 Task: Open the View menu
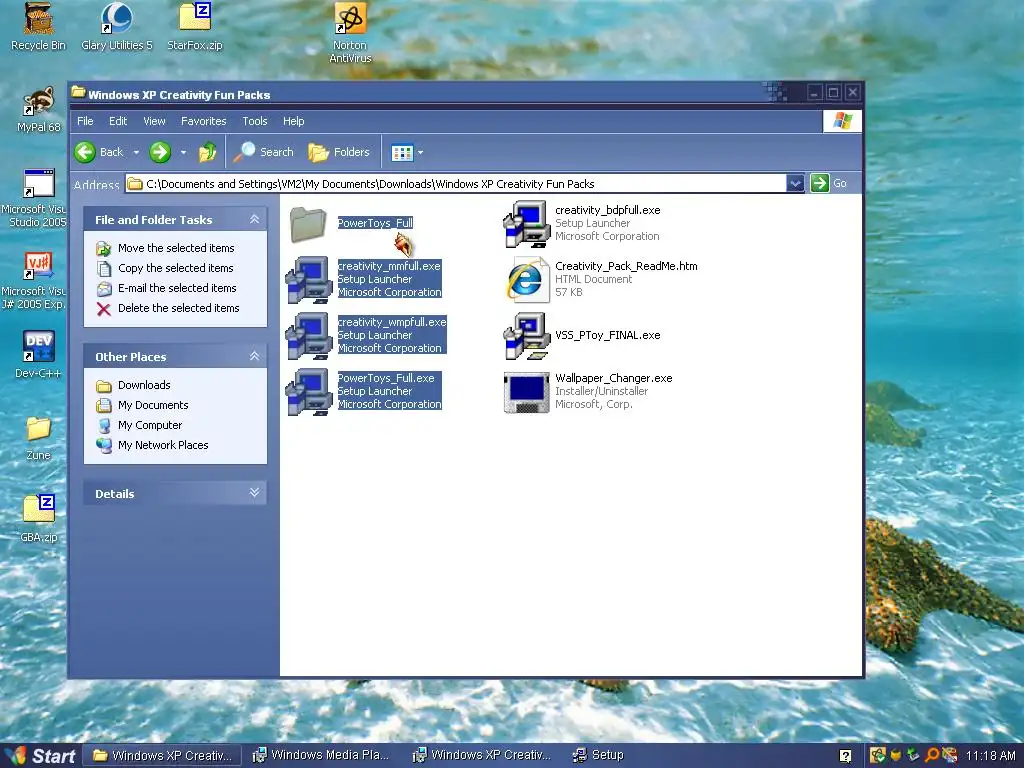[x=155, y=121]
